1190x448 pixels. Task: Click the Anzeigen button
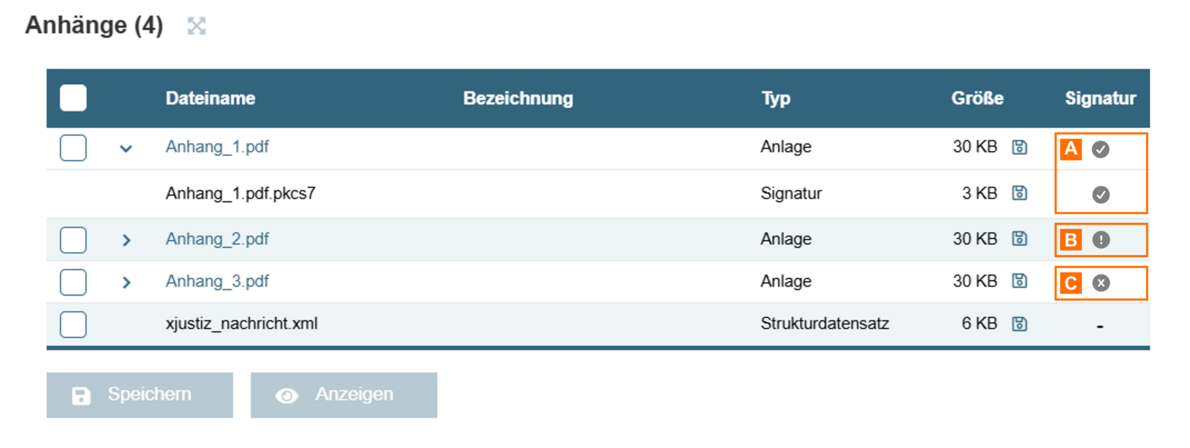pyautogui.click(x=343, y=395)
